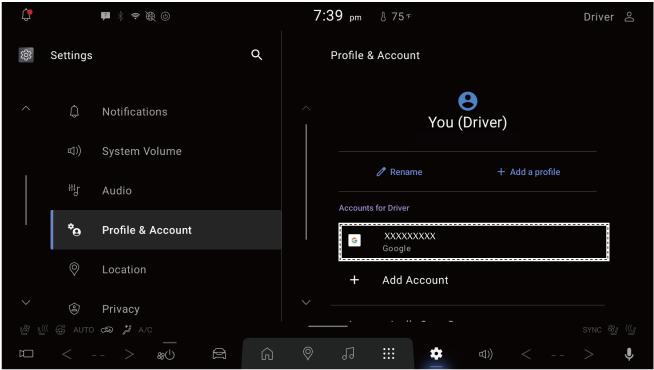
Task: Open the navigation map pin icon
Action: [x=308, y=354]
